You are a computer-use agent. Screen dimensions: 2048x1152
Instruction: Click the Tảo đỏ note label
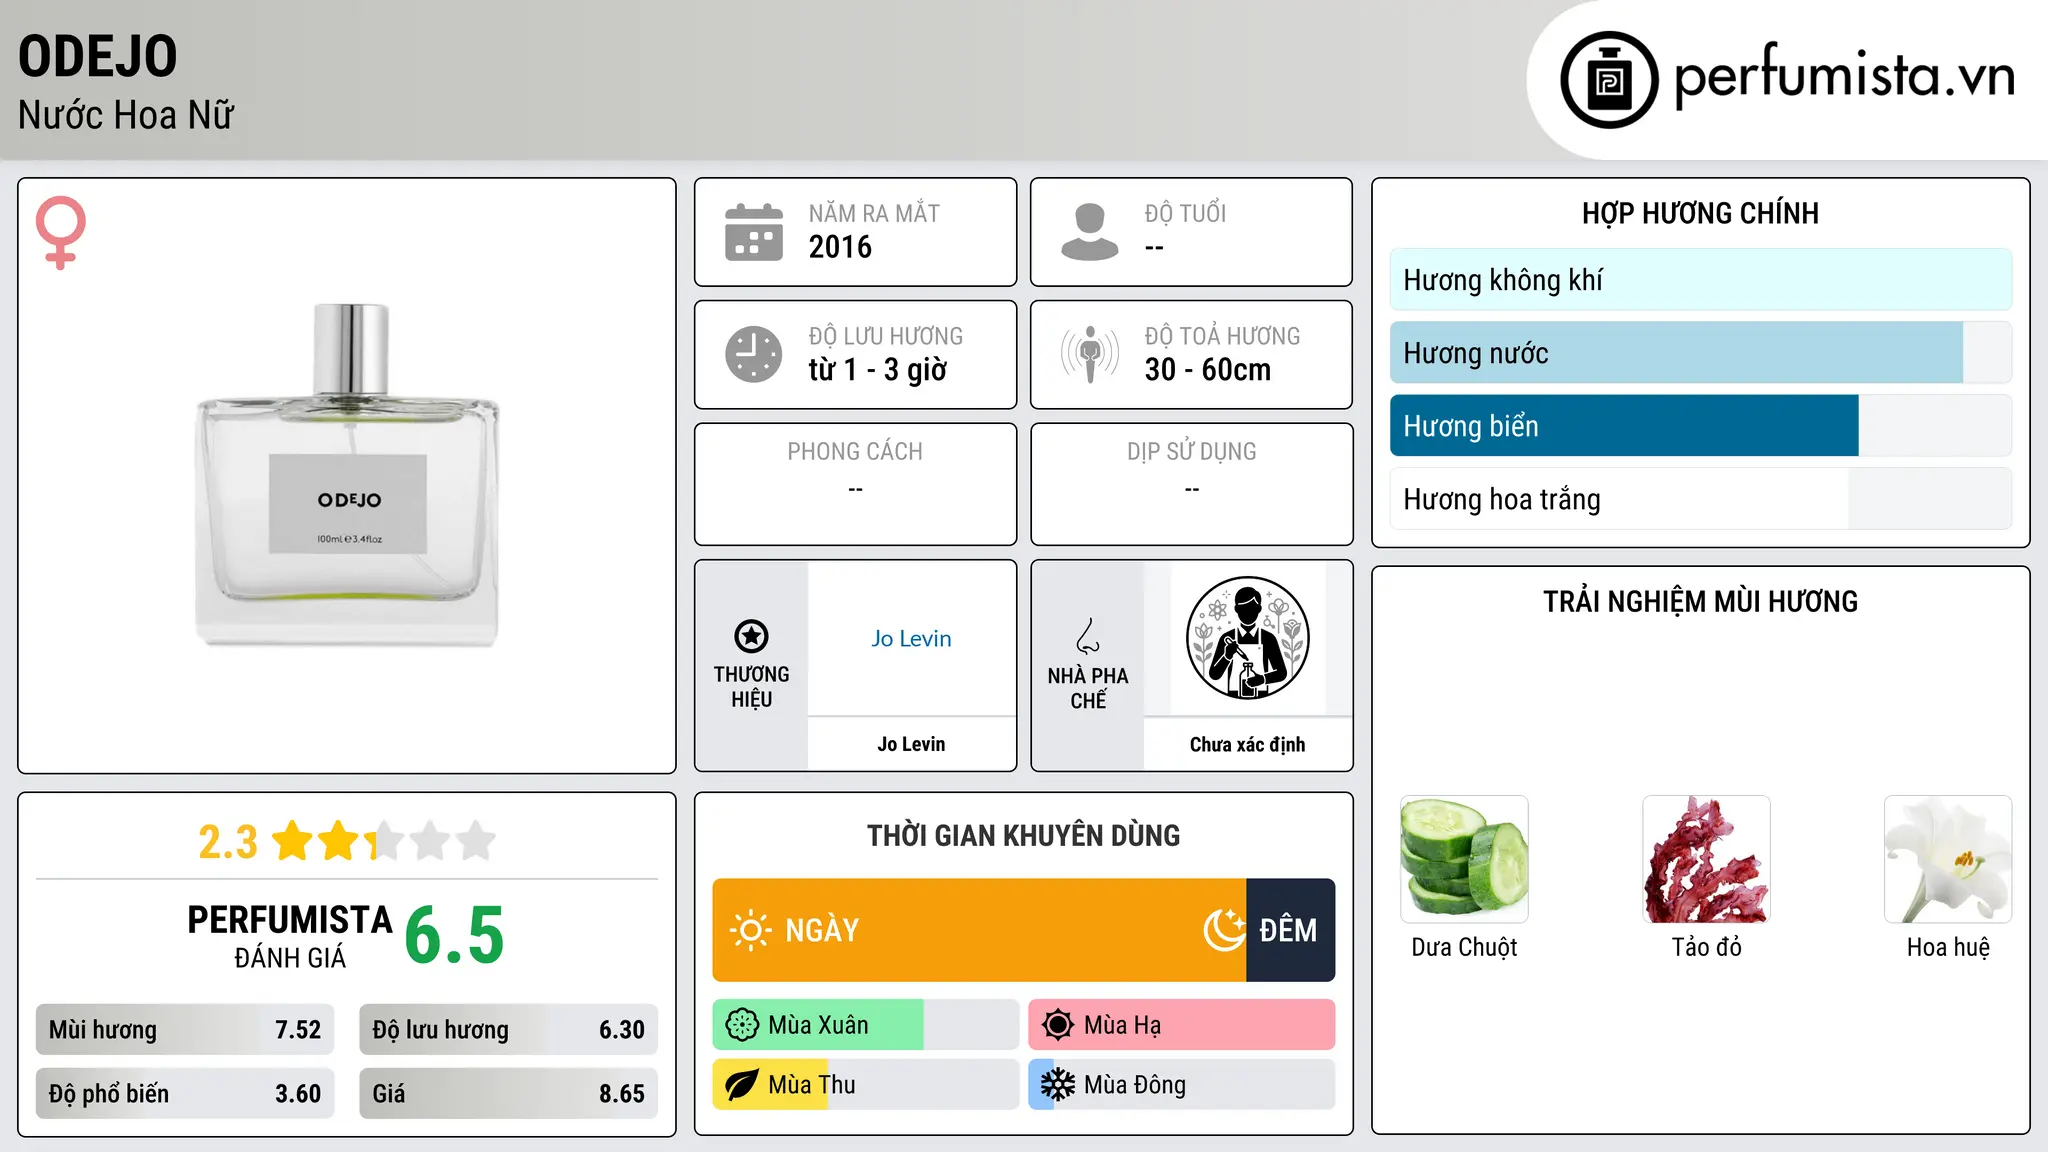coord(1706,947)
